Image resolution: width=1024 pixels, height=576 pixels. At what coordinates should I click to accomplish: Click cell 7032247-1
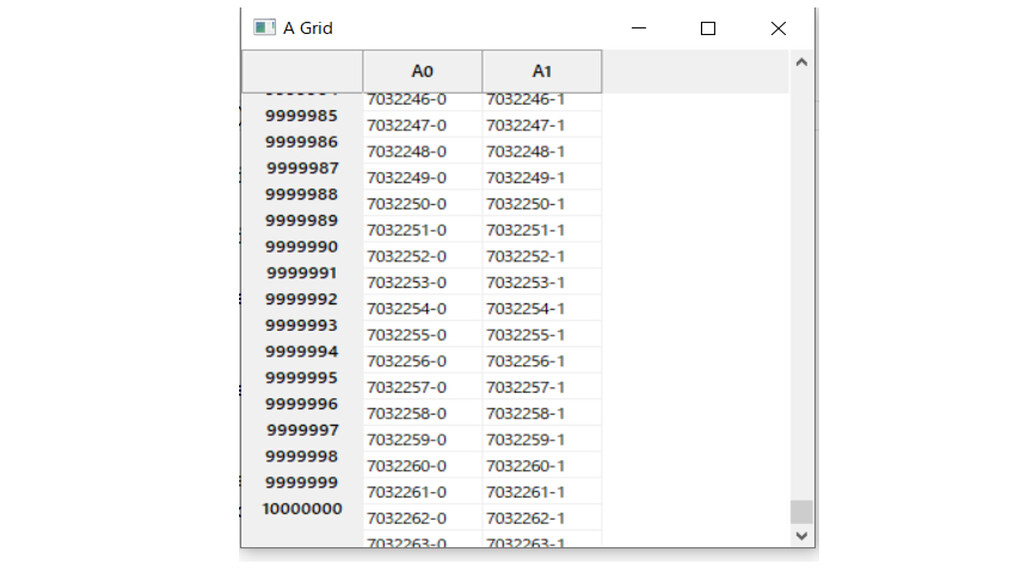pos(542,125)
